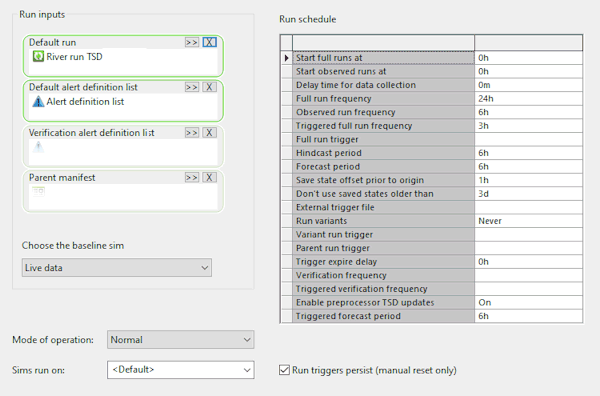Clear Parent manifest with X button
600x396 pixels.
[209, 178]
